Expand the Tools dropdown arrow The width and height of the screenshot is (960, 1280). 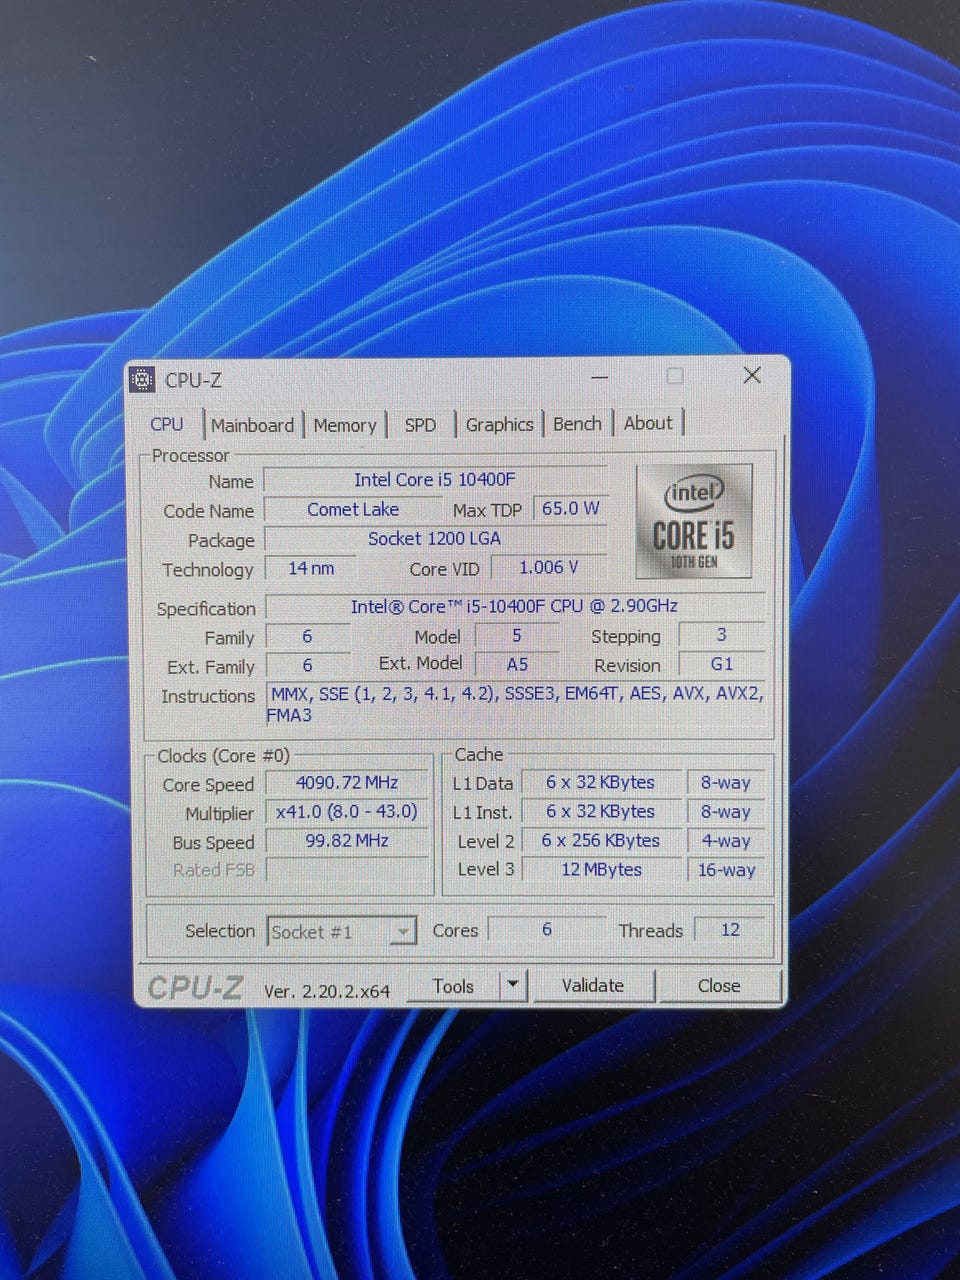tap(512, 985)
